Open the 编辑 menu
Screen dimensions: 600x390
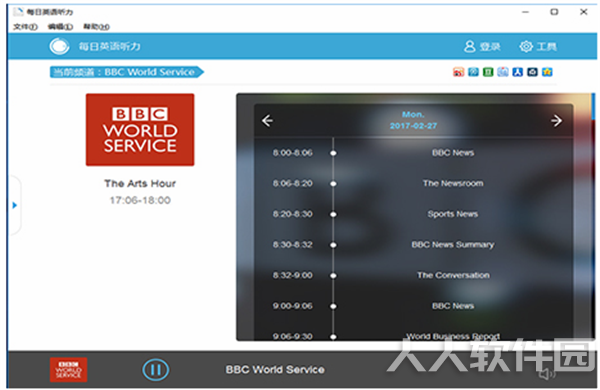point(60,27)
